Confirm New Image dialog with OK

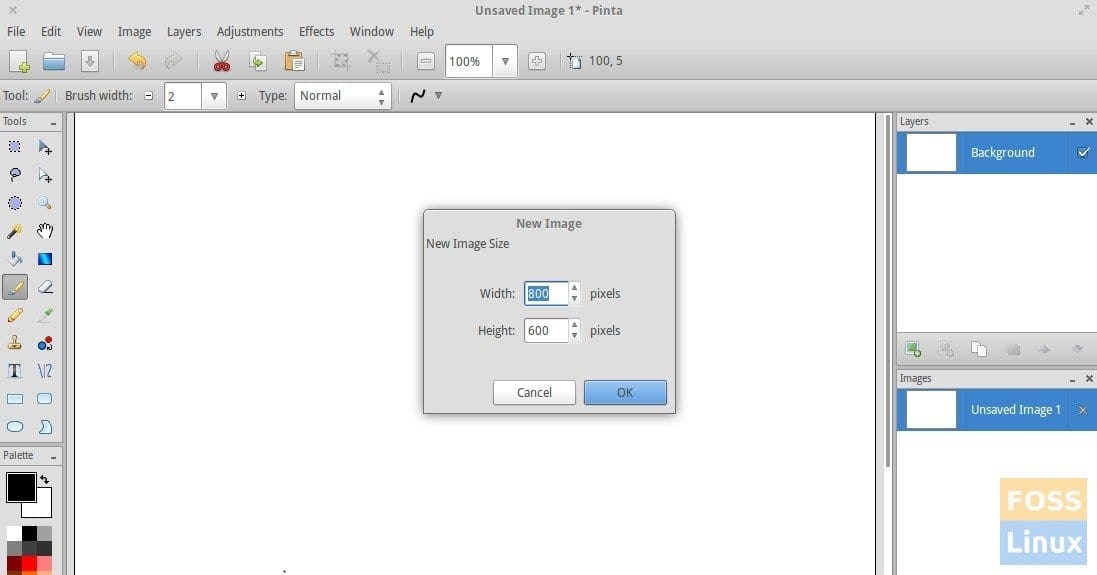(x=625, y=392)
